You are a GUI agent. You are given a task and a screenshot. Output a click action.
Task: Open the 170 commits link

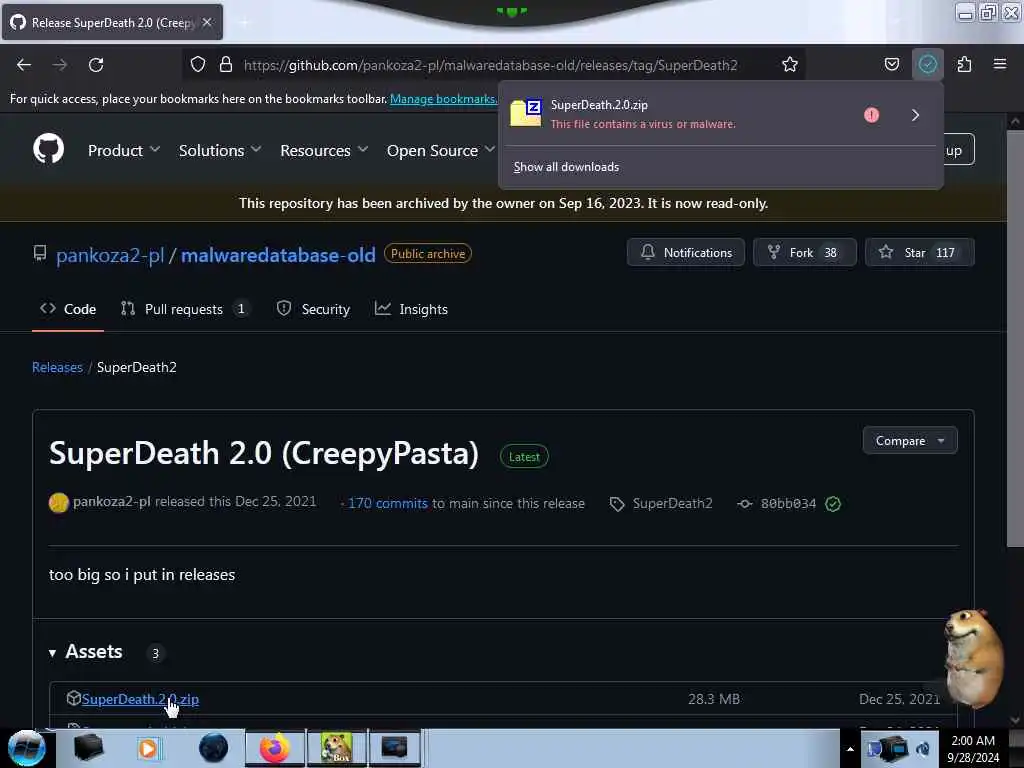point(387,504)
